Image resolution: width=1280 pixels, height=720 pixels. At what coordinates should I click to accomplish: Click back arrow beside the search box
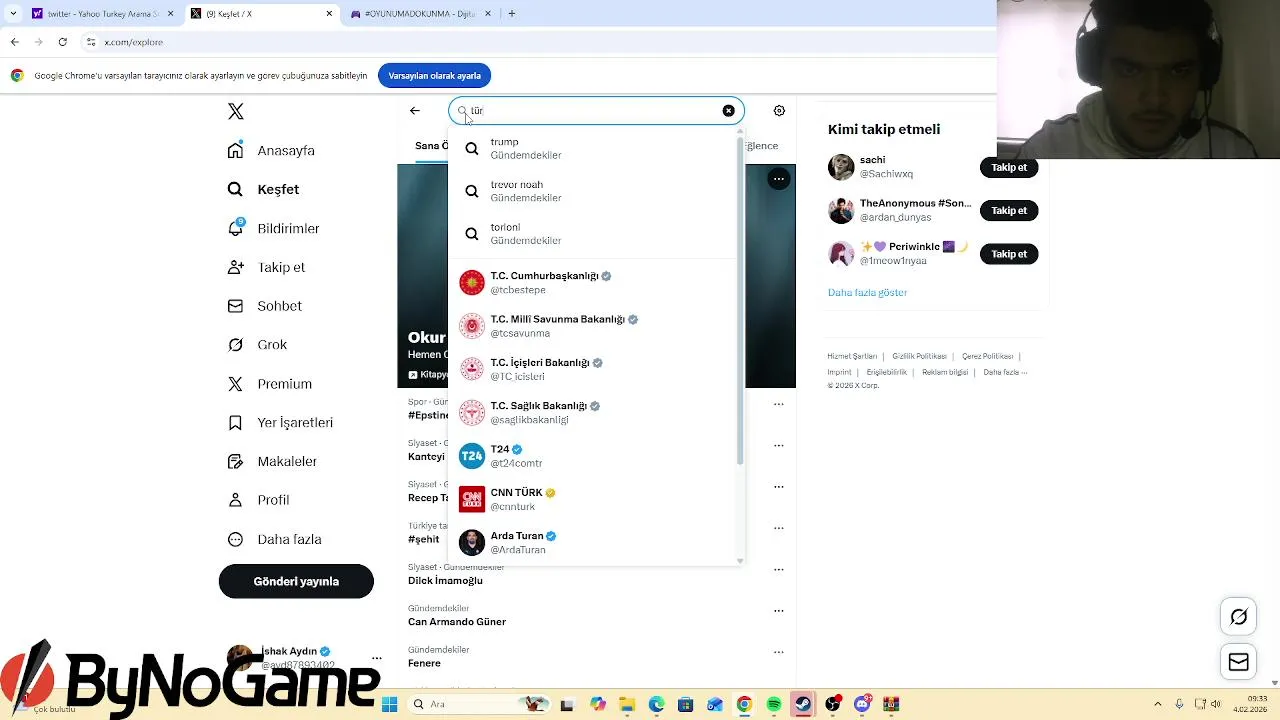click(415, 111)
